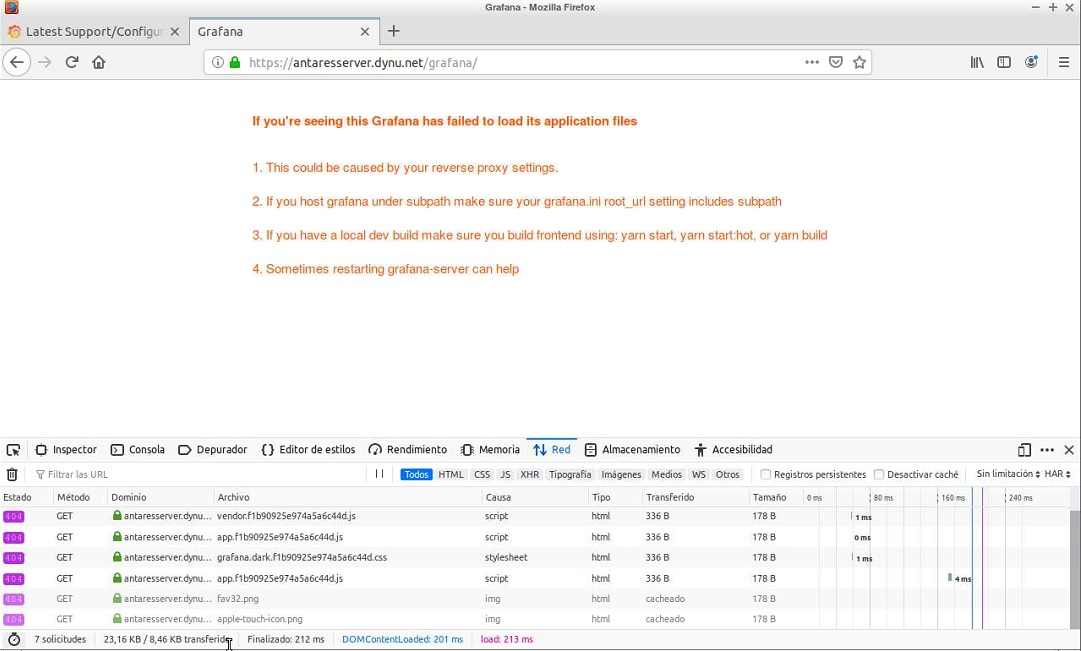The height and width of the screenshot is (651, 1081).
Task: Sort requests by Tamaño column
Action: pos(777,497)
